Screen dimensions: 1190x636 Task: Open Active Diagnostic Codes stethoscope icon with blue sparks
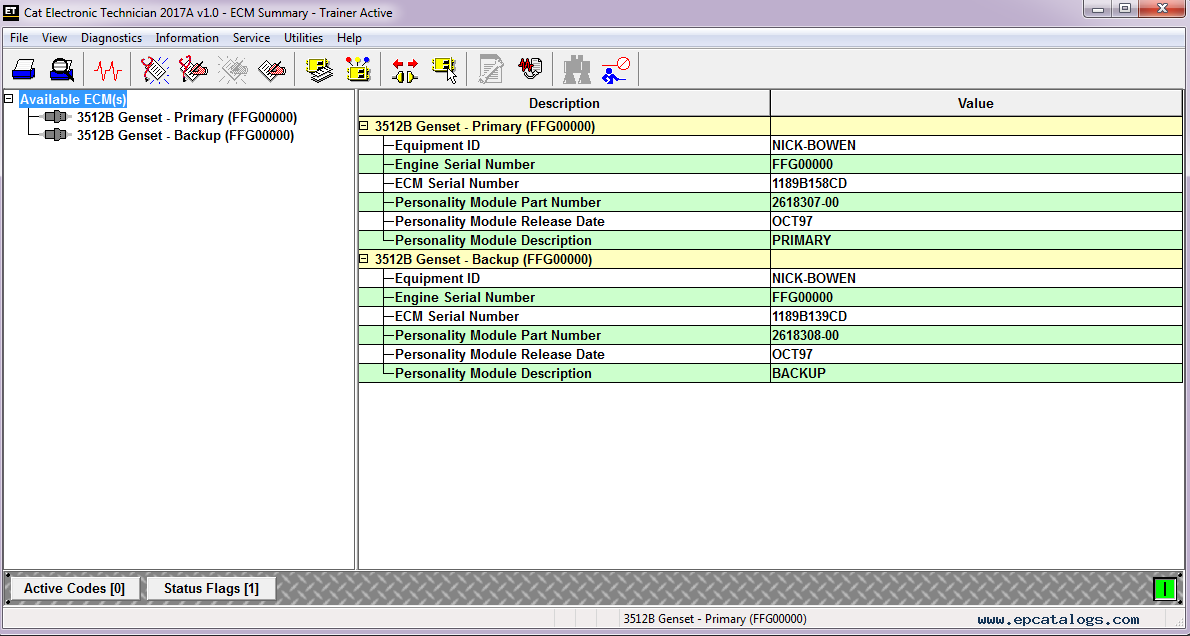click(x=155, y=71)
